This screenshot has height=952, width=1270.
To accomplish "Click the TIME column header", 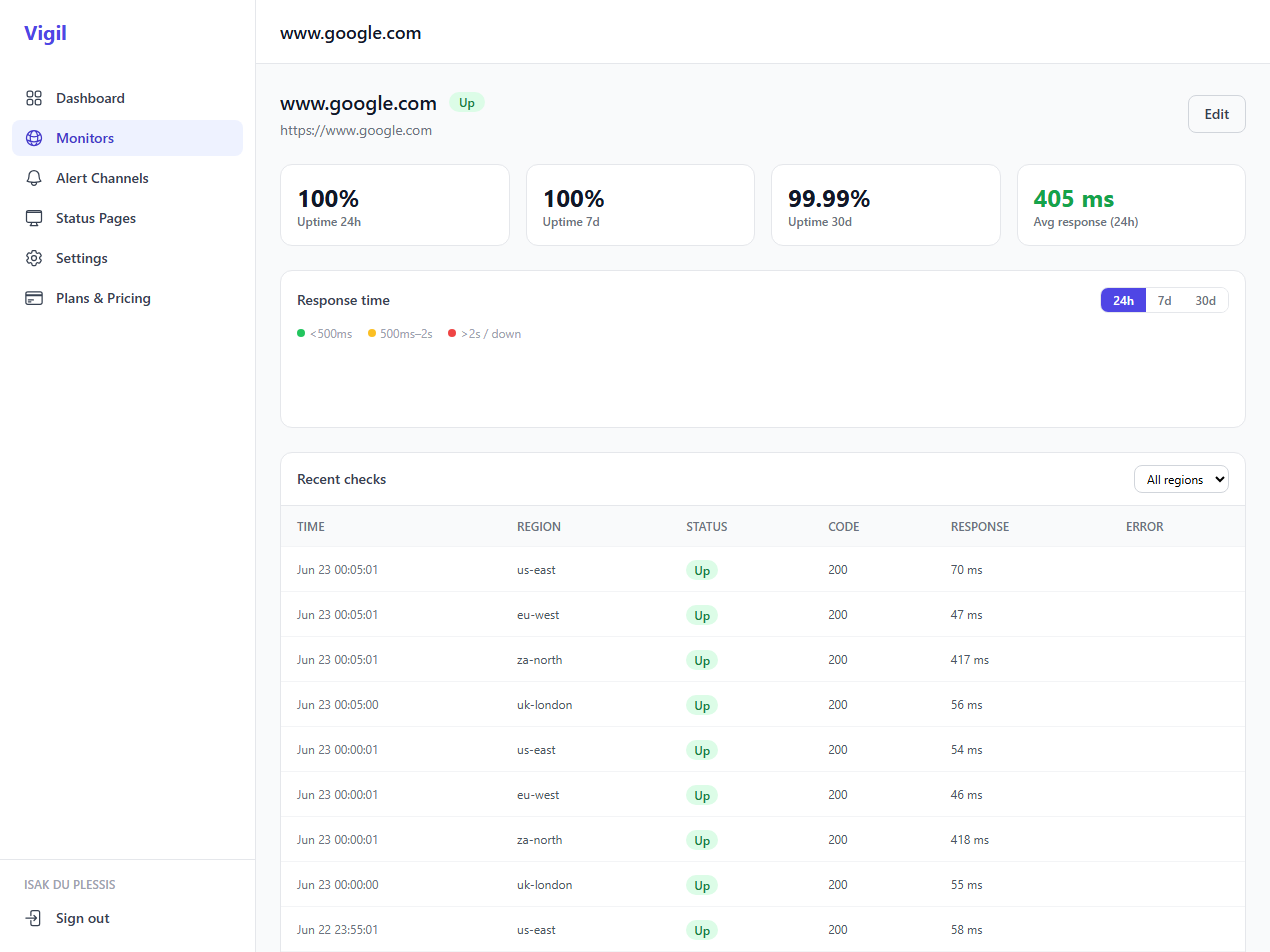I will point(311,526).
